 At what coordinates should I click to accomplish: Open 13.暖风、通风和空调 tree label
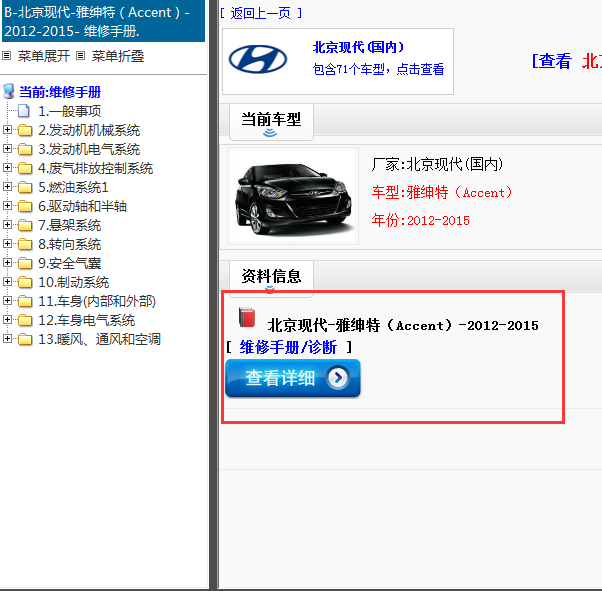pyautogui.click(x=99, y=339)
